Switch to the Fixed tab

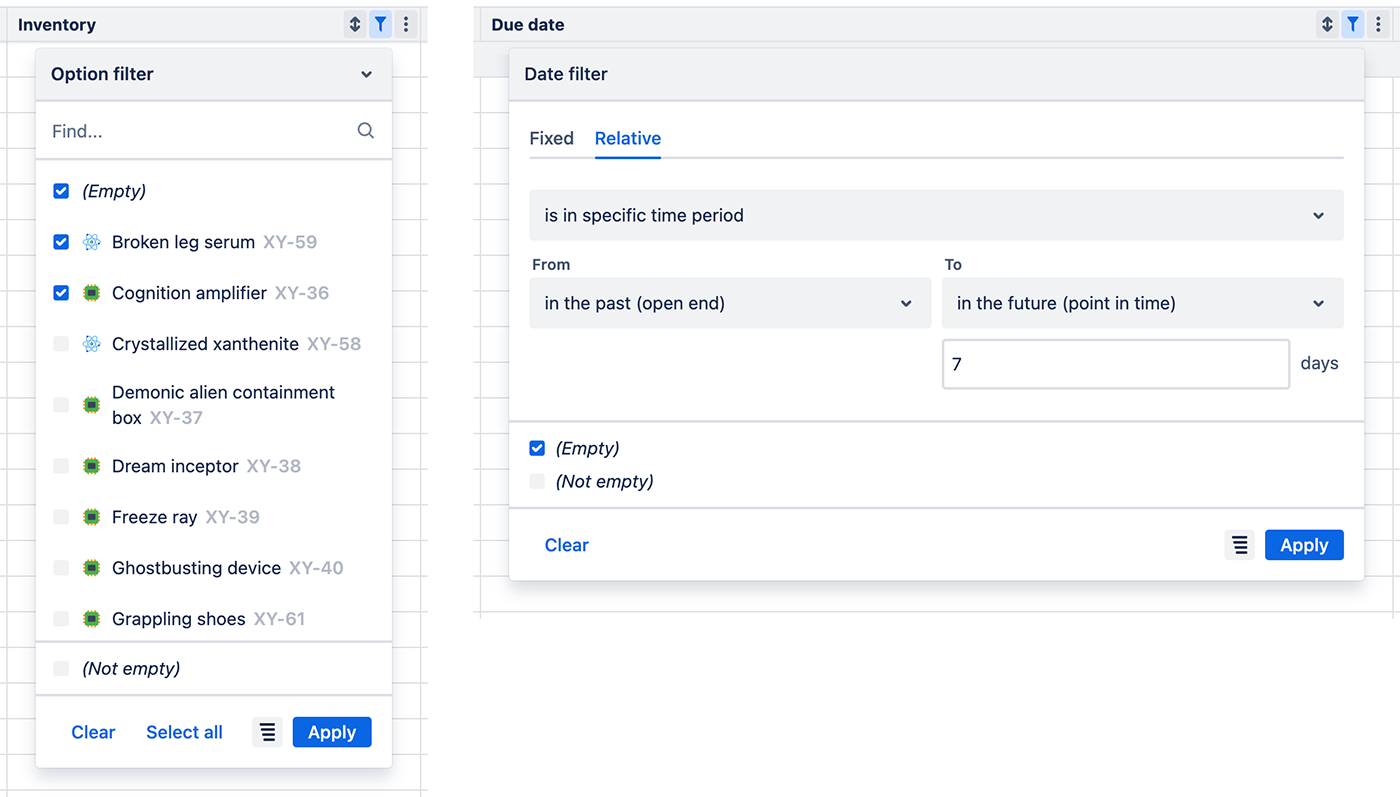tap(551, 138)
